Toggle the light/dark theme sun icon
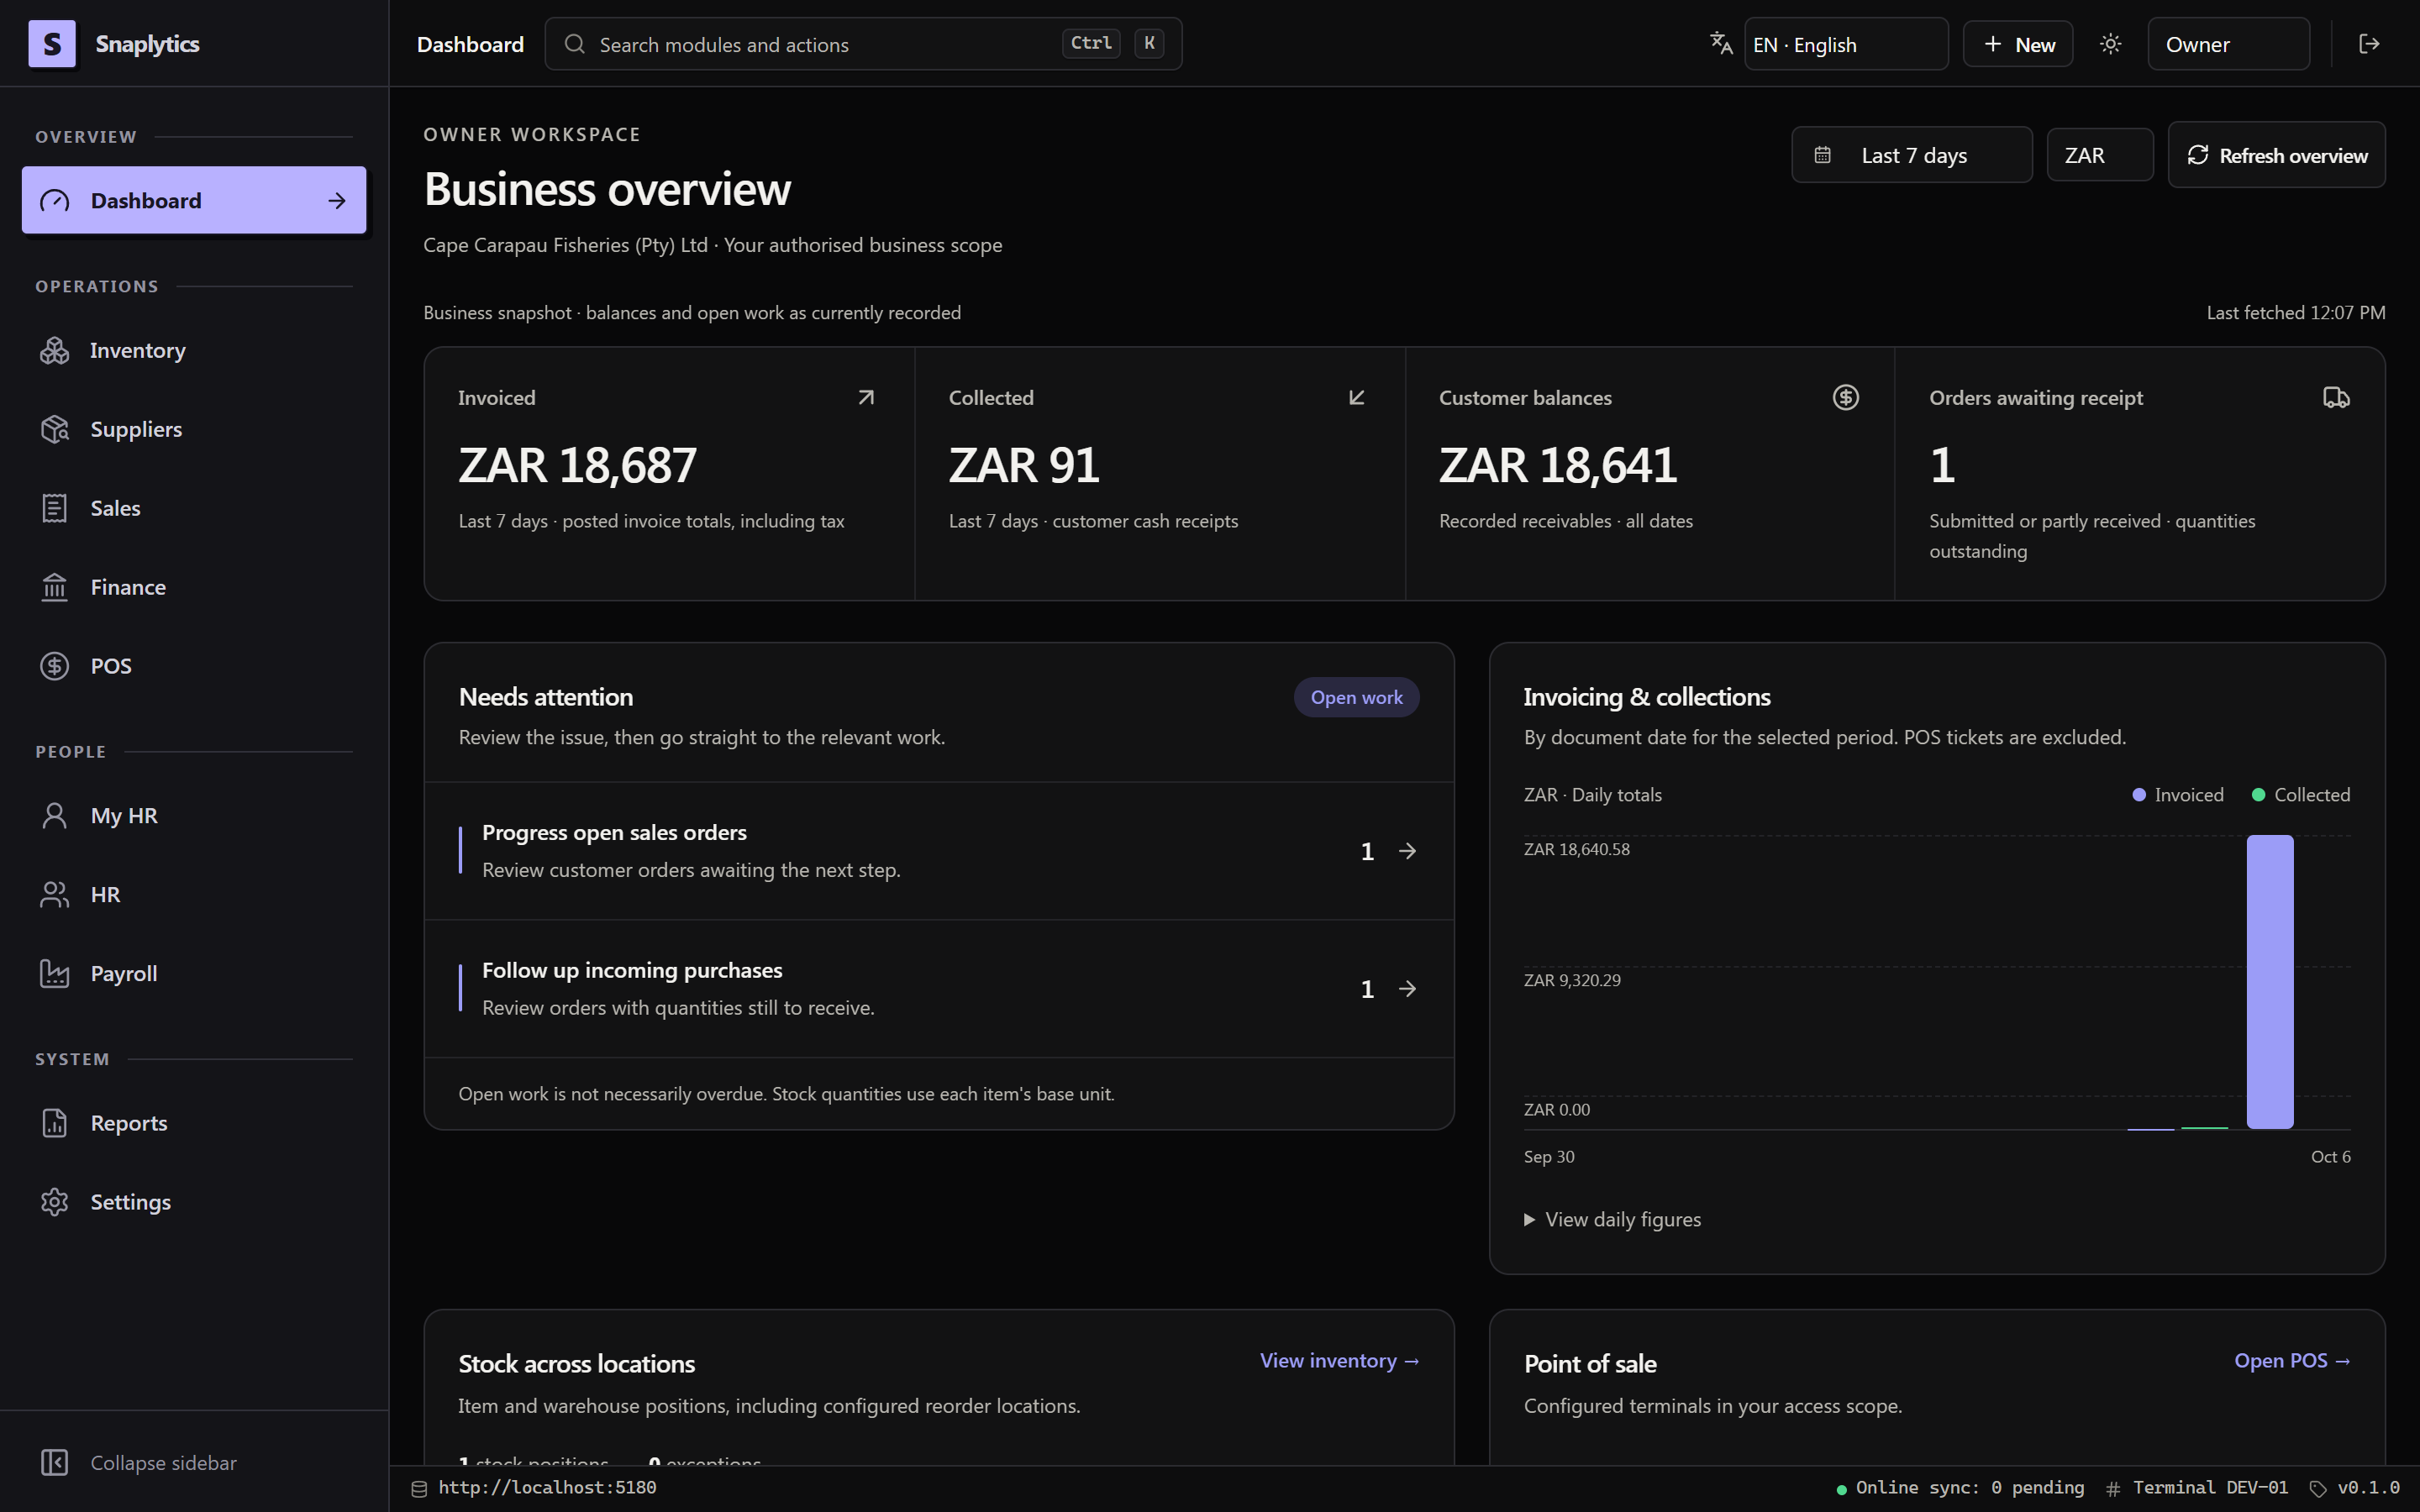Screen dimensions: 2420x1512 coord(2110,44)
